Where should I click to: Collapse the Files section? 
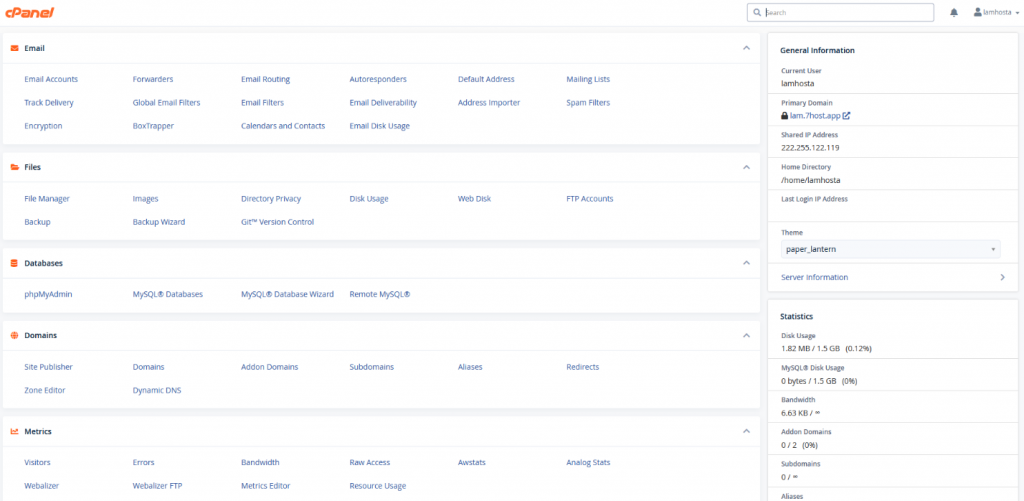(746, 167)
